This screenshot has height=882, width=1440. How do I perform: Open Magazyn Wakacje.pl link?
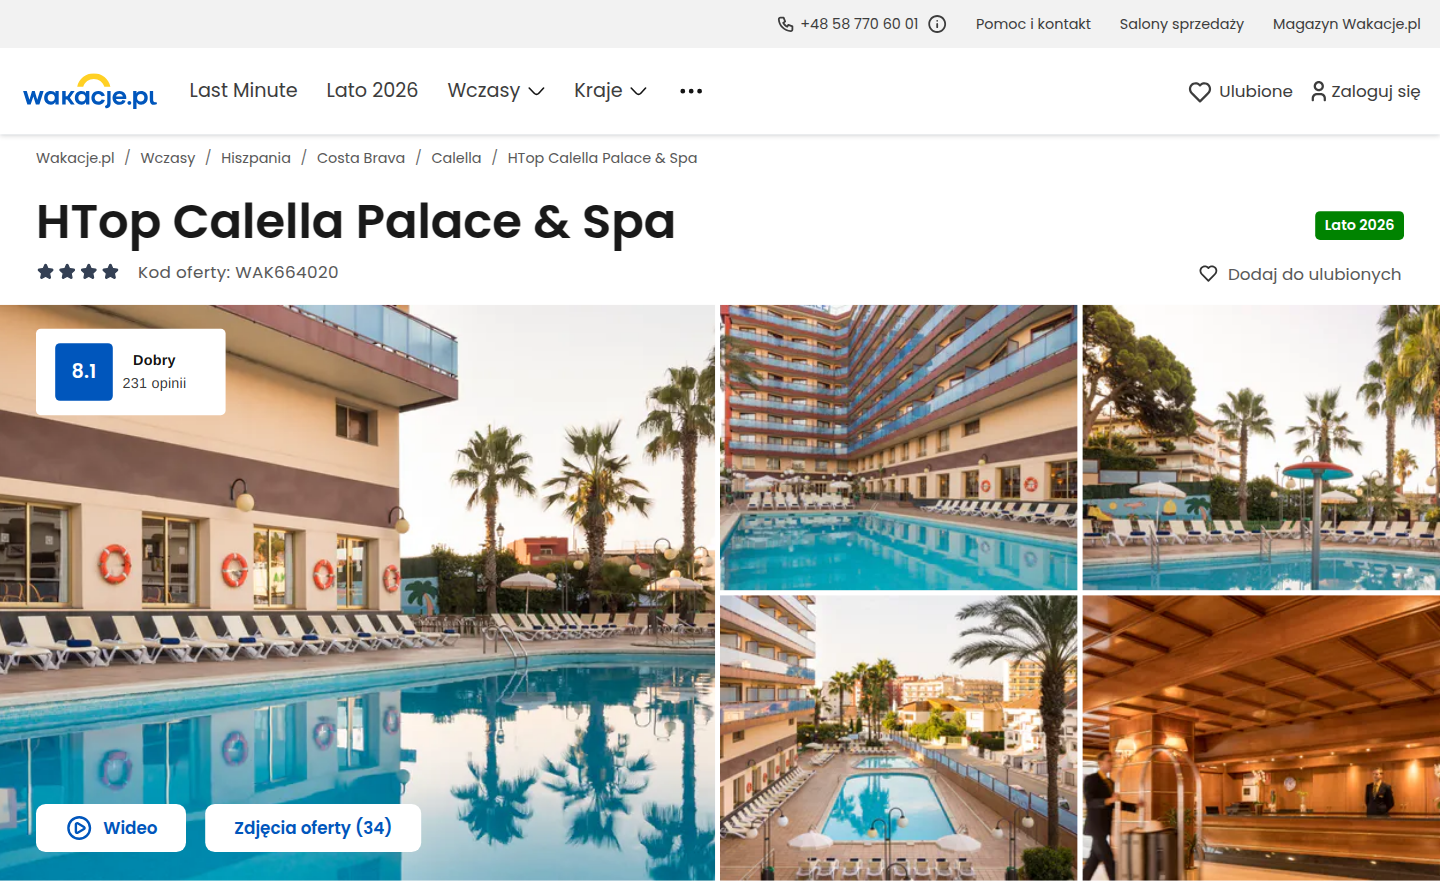[x=1346, y=24]
